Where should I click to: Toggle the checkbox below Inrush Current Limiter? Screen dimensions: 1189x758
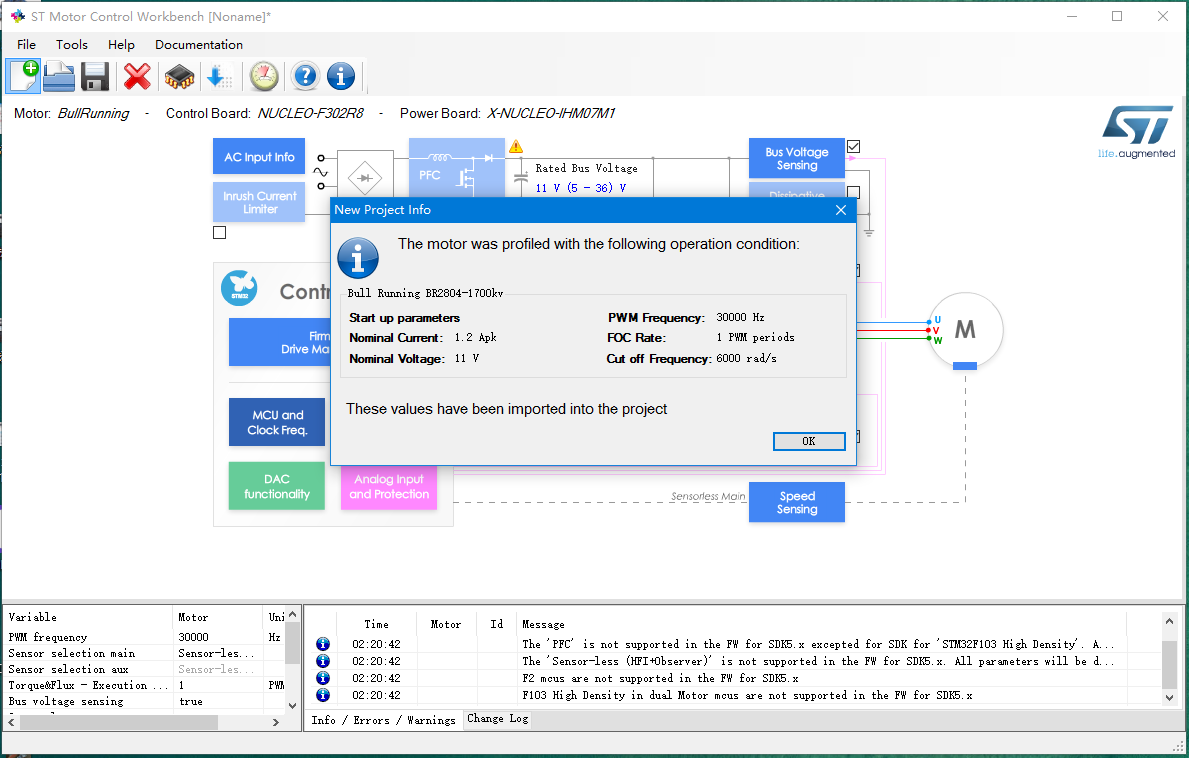coord(219,233)
